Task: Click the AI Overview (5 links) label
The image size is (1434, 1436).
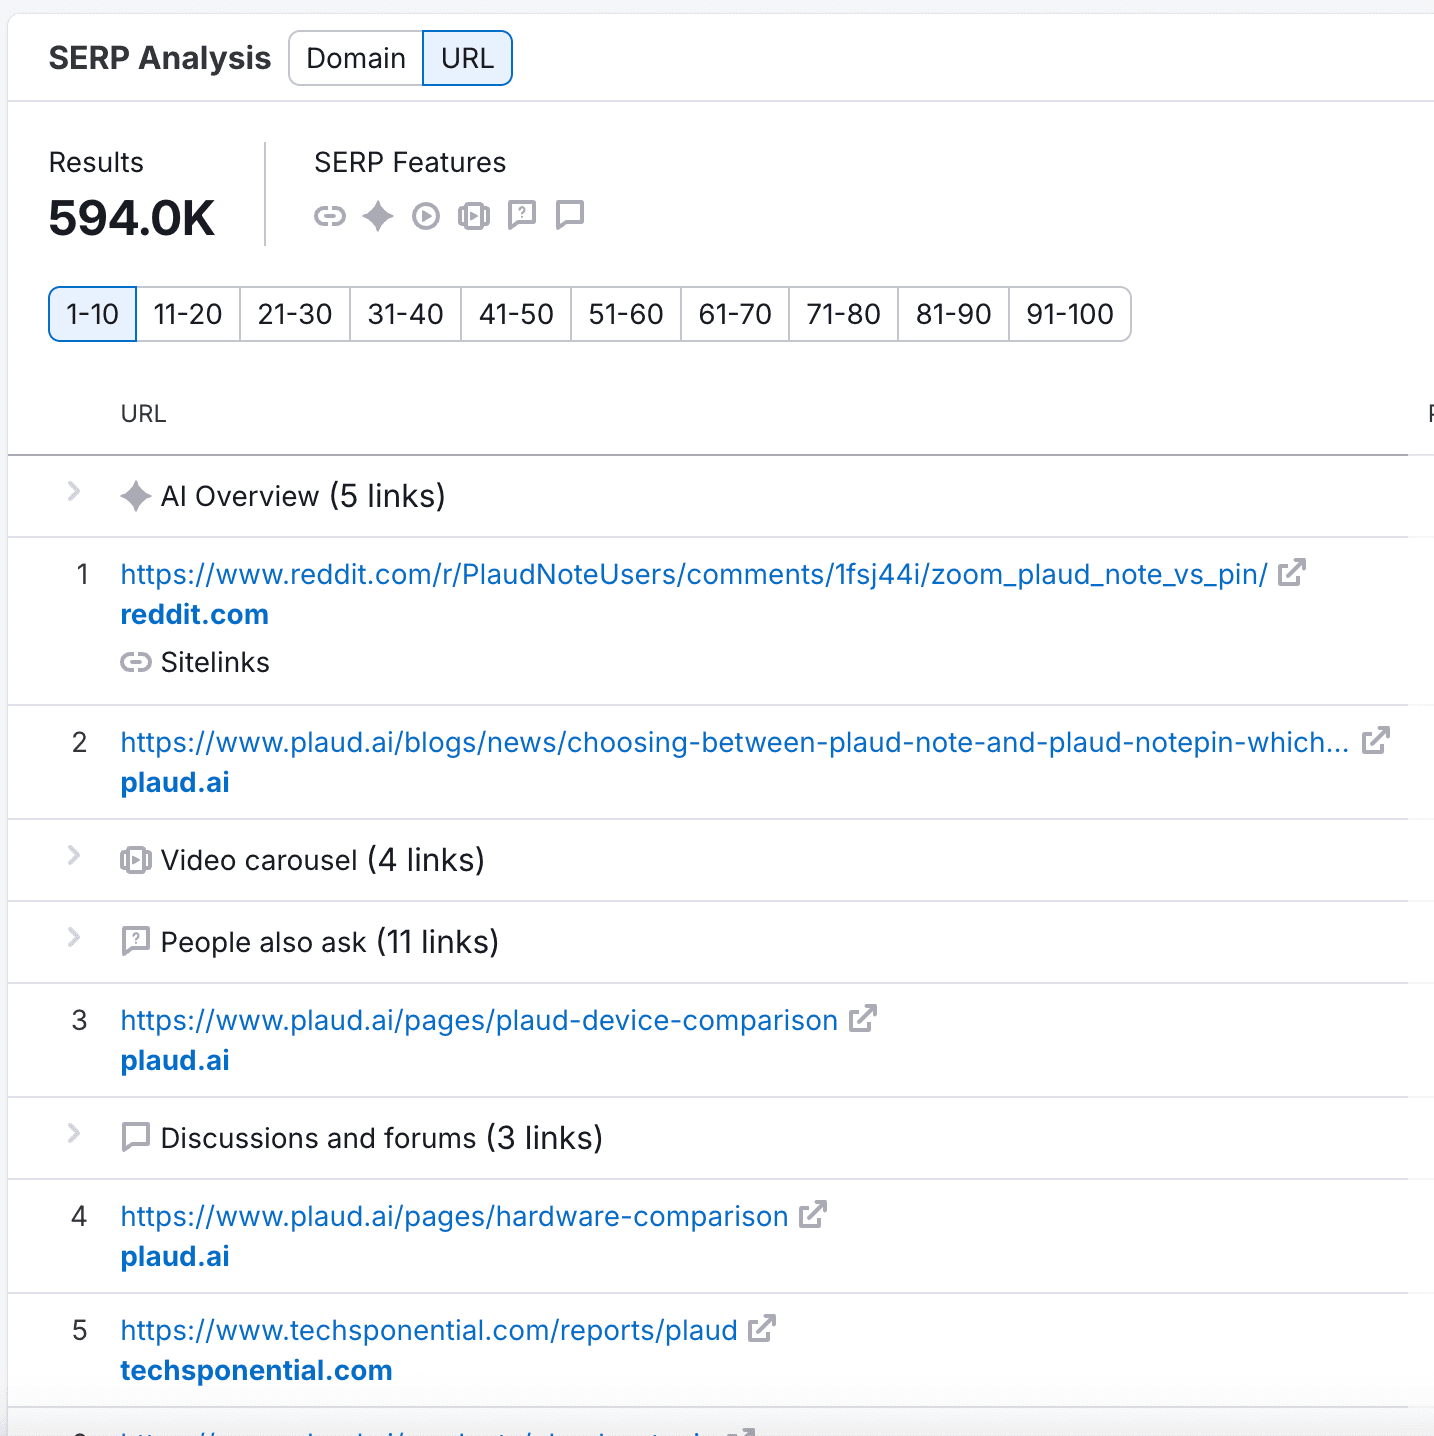Action: [x=303, y=496]
